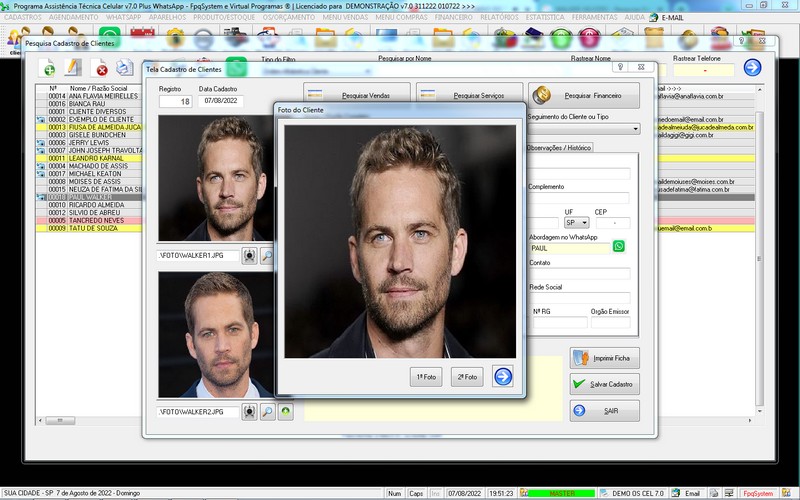Open Seguimento do Cliente ou Tipo dropdown

(x=636, y=129)
